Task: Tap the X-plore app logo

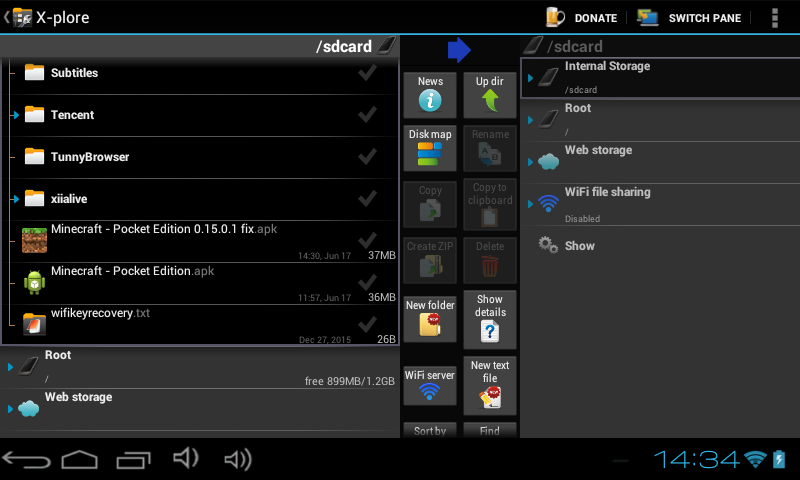Action: click(21, 17)
